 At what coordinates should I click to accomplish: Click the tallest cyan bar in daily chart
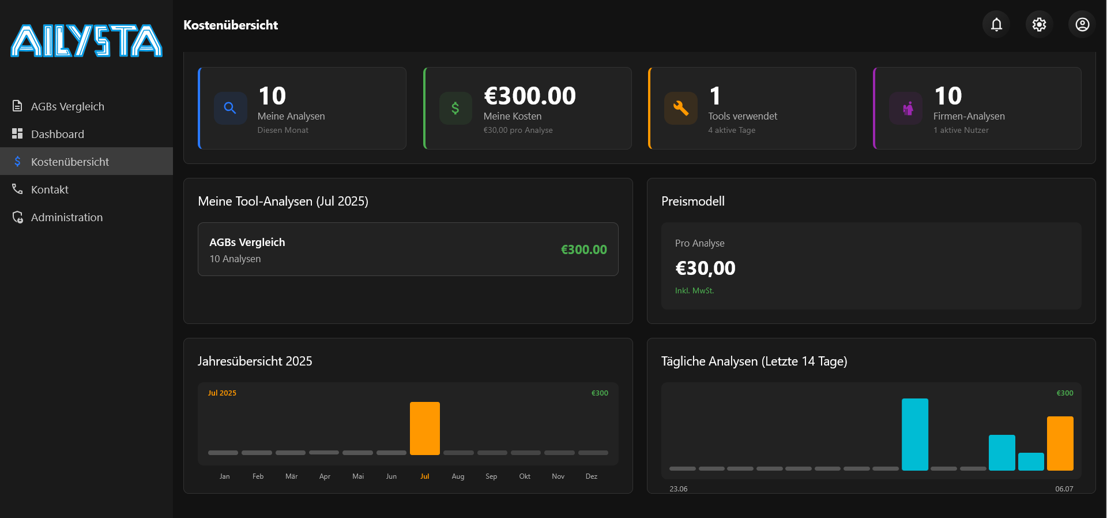pos(914,434)
